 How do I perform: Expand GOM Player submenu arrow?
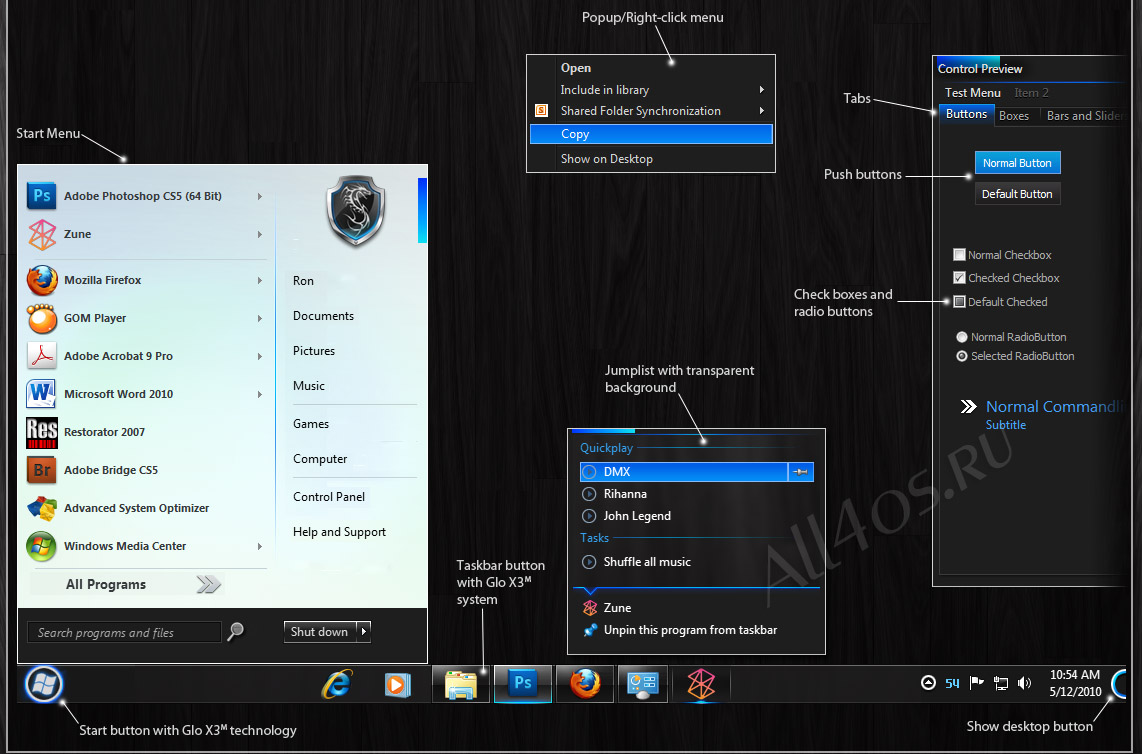point(259,318)
